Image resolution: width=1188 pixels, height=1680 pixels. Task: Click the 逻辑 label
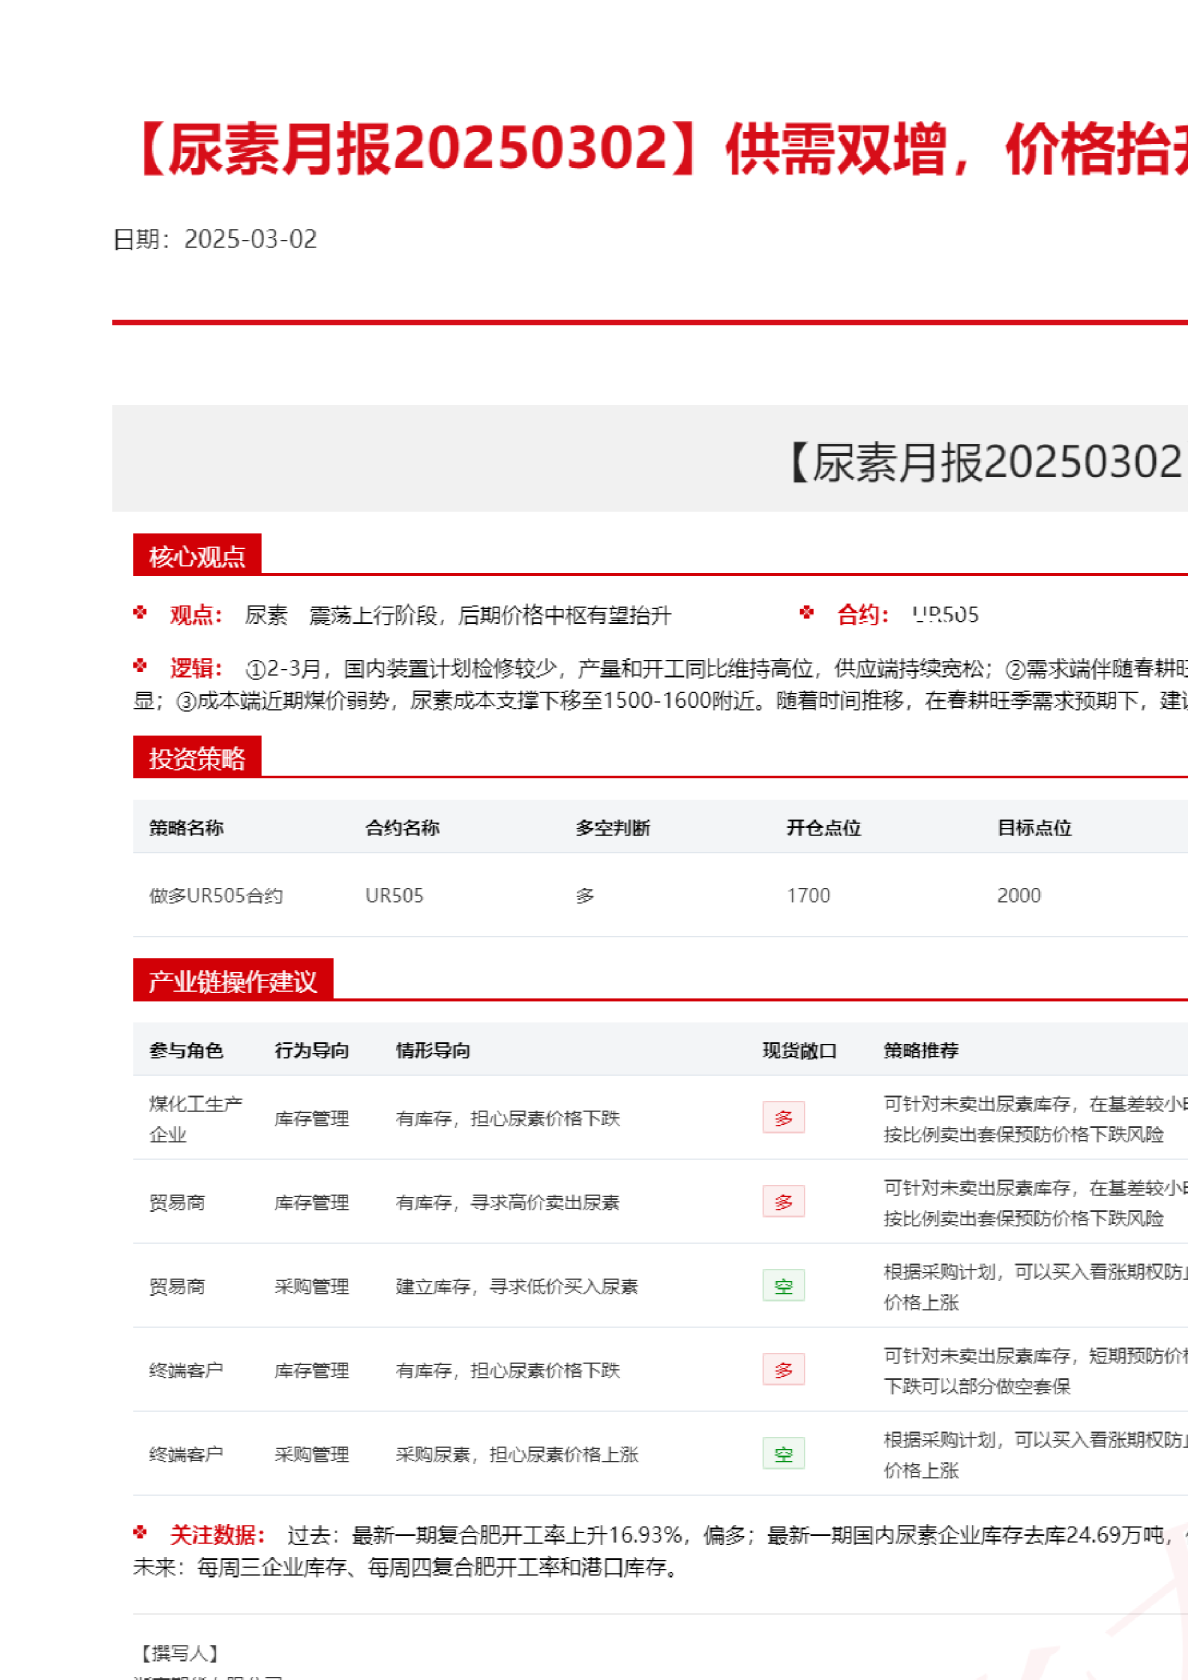[x=195, y=668]
